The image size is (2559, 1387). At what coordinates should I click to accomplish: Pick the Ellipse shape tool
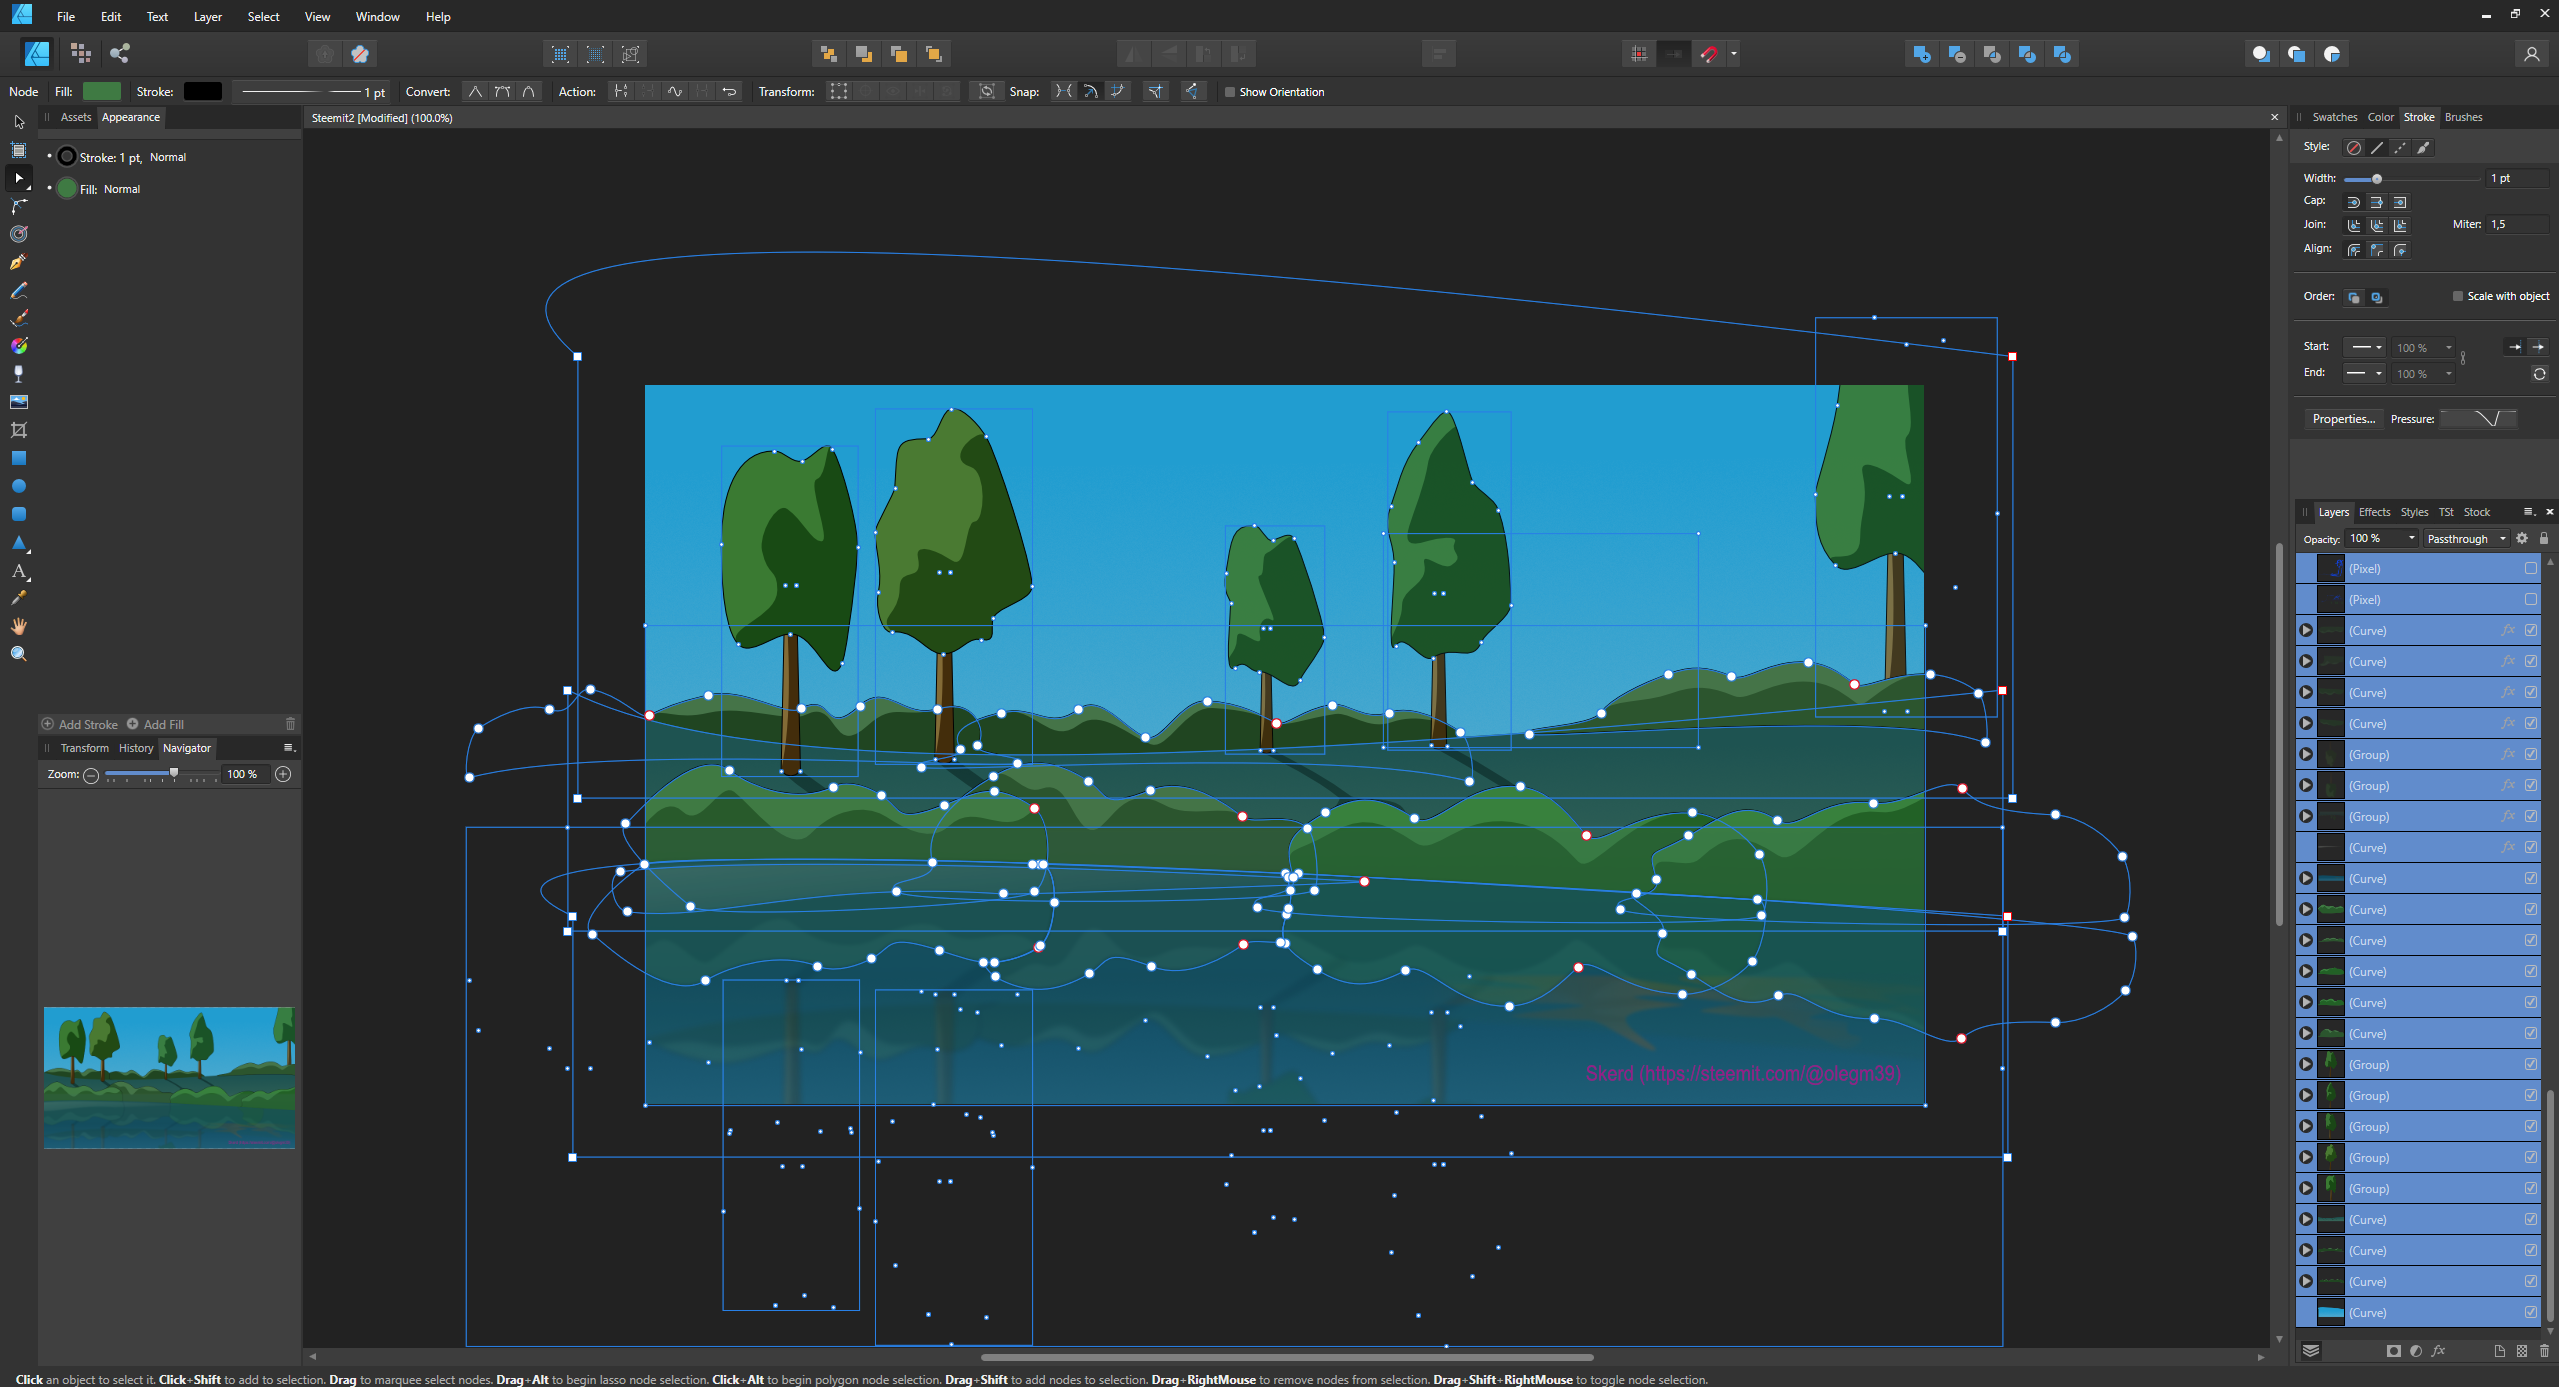coord(18,486)
